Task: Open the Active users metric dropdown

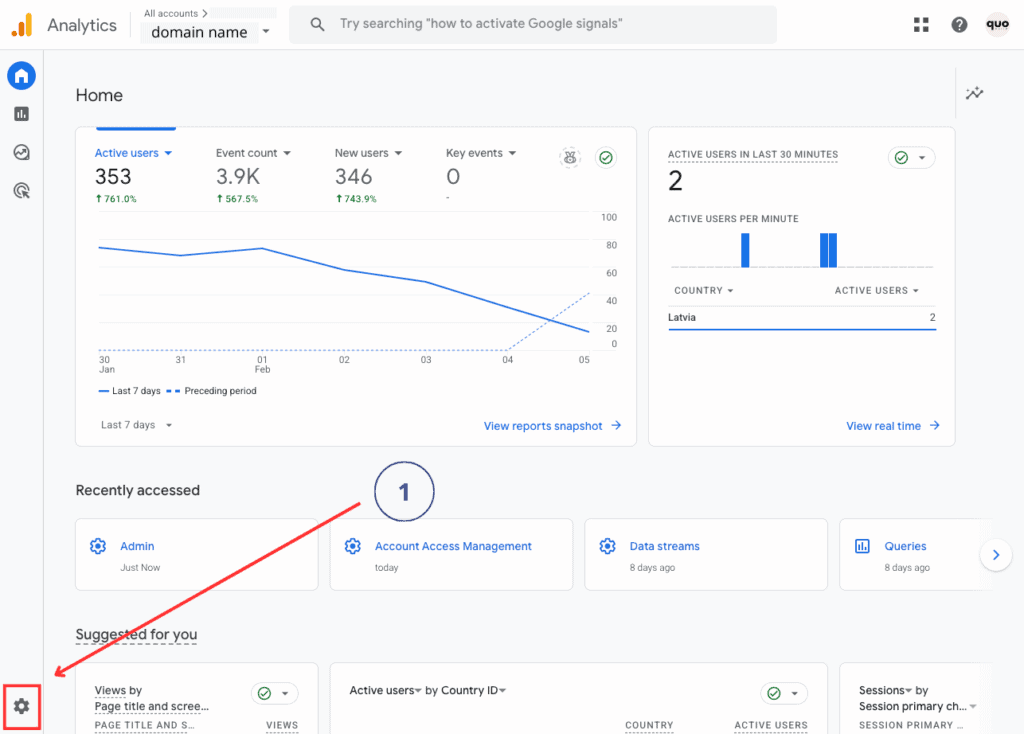Action: [133, 153]
